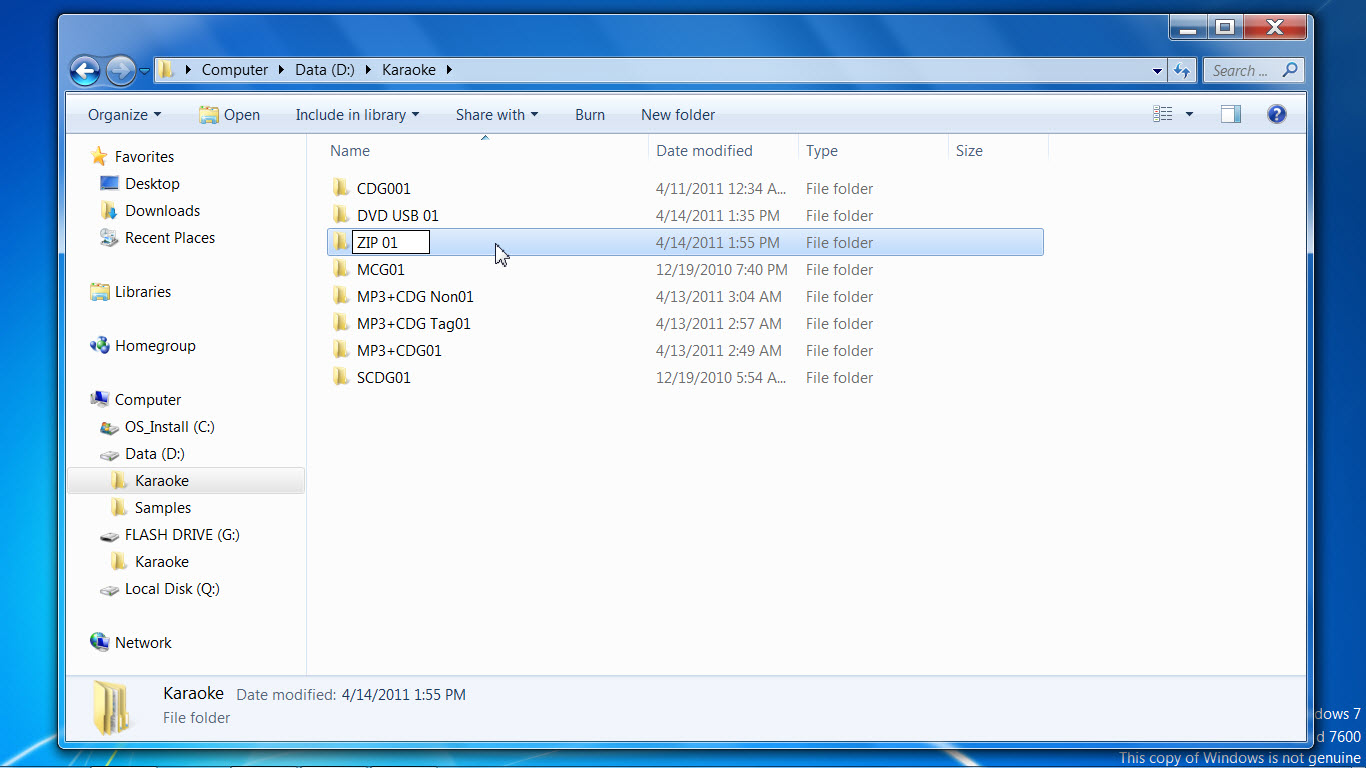Click the Back navigation arrow button

click(85, 70)
